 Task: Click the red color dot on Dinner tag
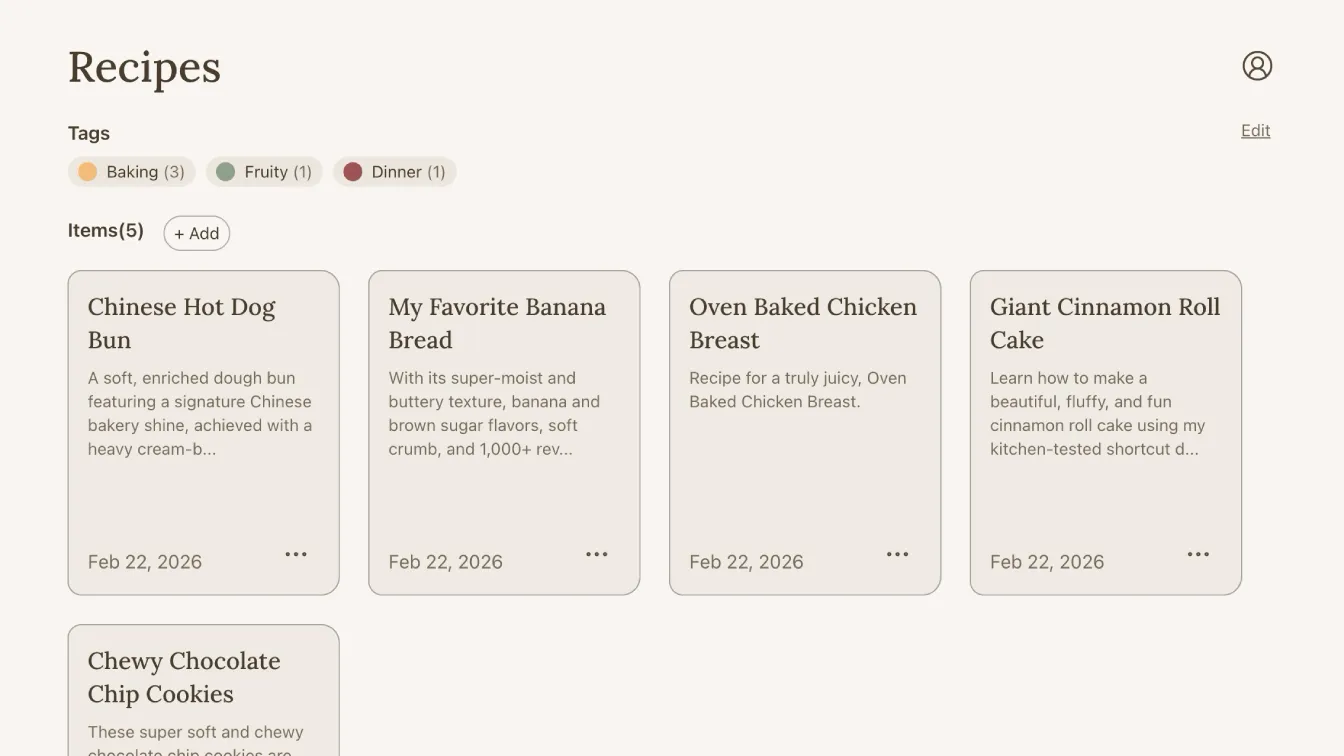pyautogui.click(x=352, y=171)
